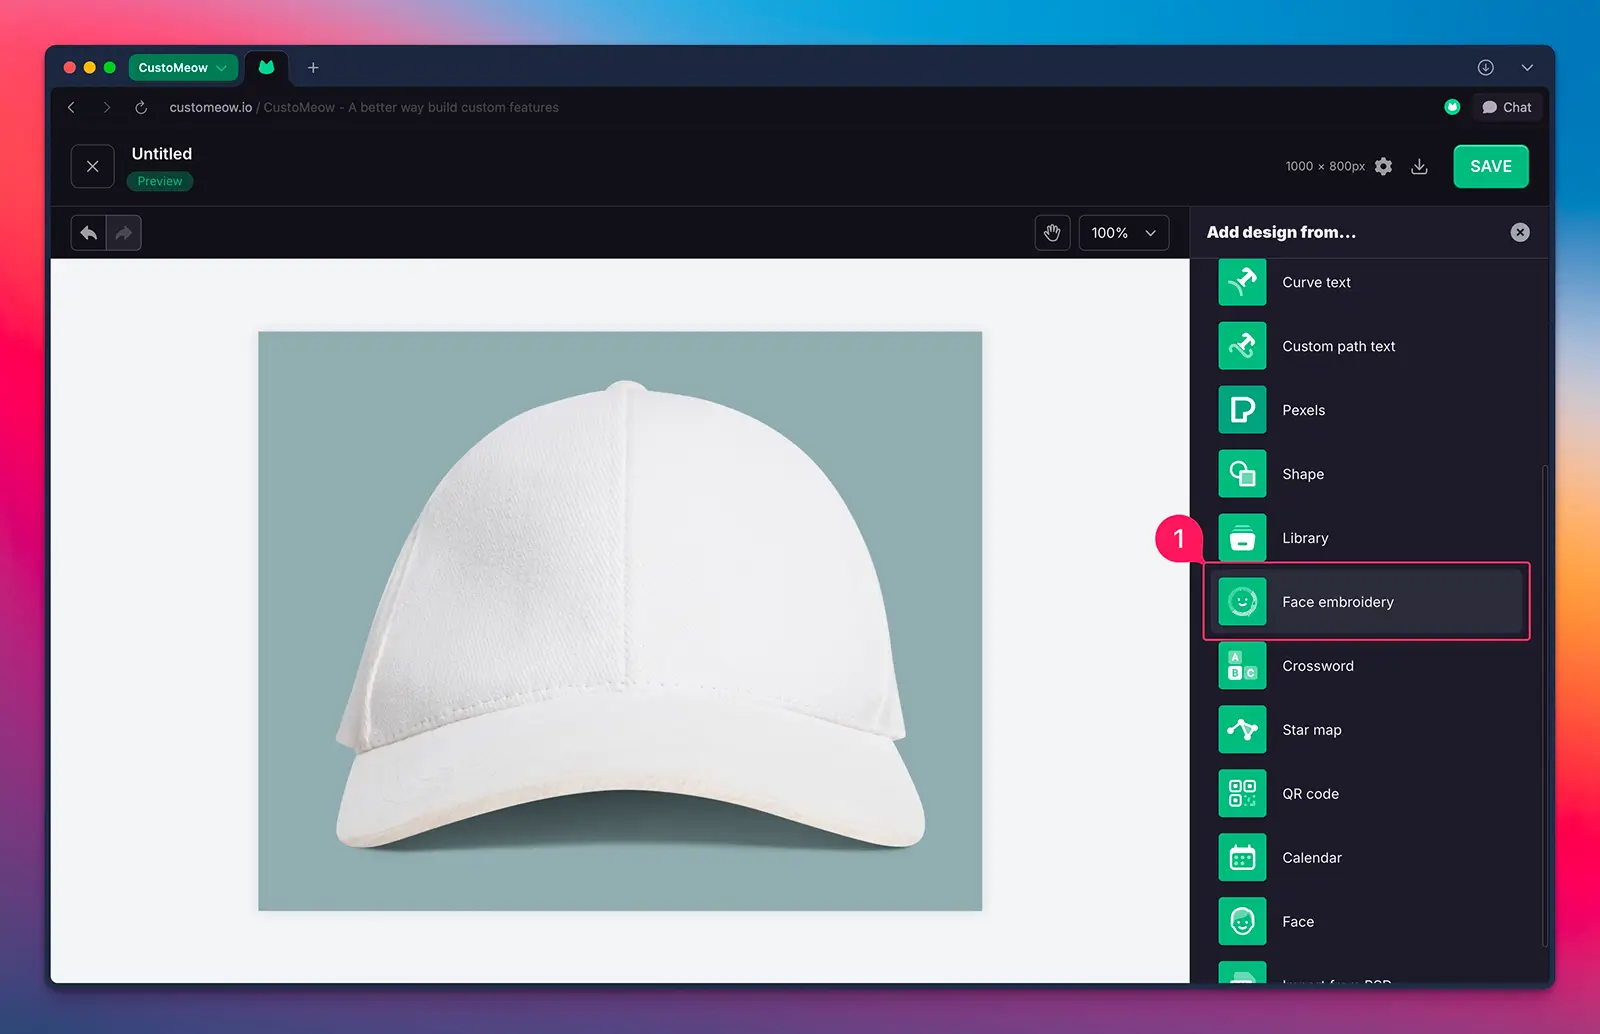Image resolution: width=1600 pixels, height=1034 pixels.
Task: Click the customeow.io address bar
Action: tap(364, 107)
